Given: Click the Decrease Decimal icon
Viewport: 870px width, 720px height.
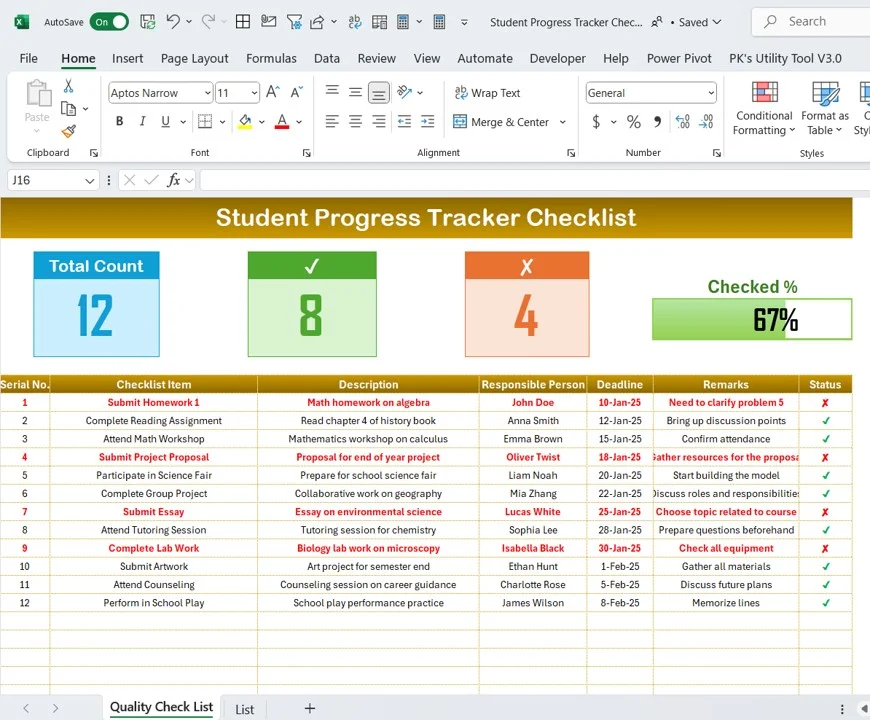Looking at the screenshot, I should tap(706, 121).
